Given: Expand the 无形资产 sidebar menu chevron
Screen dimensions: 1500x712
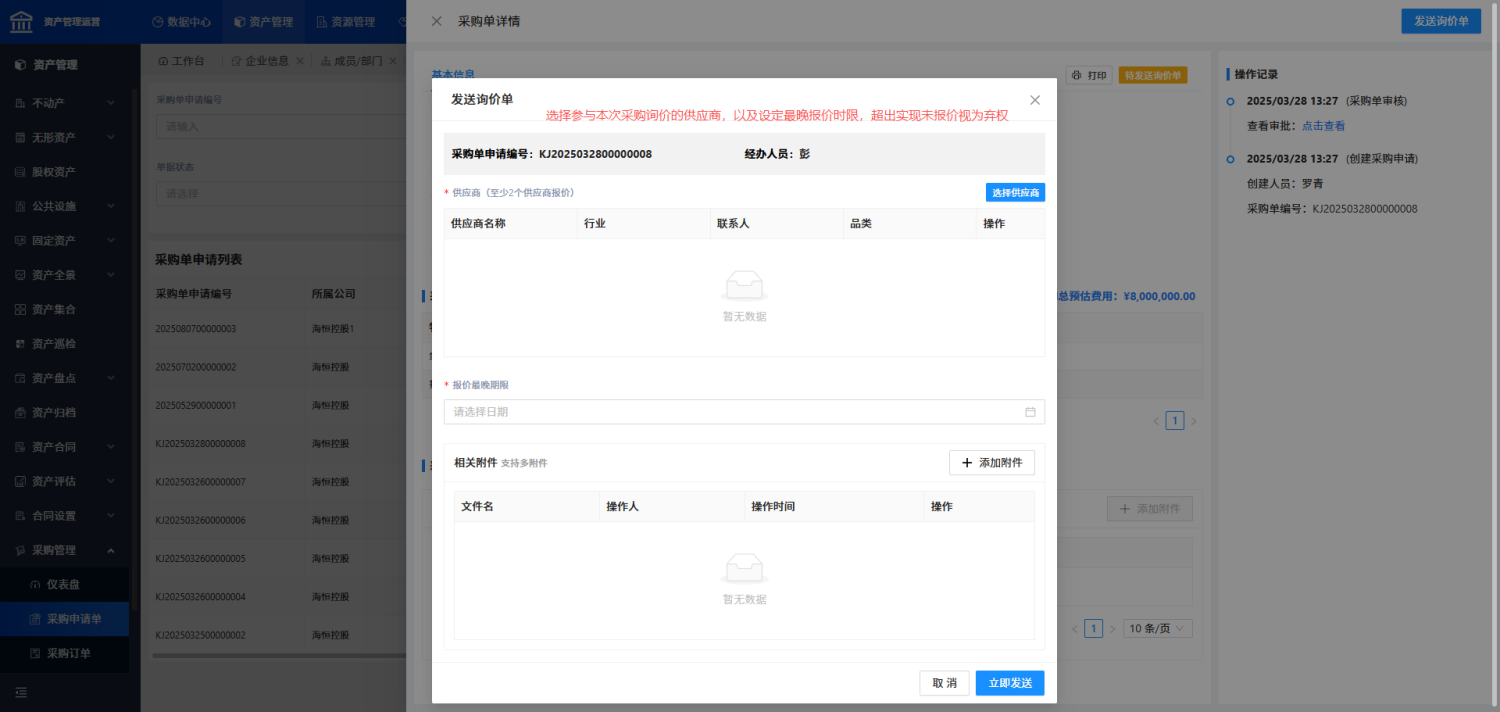Looking at the screenshot, I should 110,137.
